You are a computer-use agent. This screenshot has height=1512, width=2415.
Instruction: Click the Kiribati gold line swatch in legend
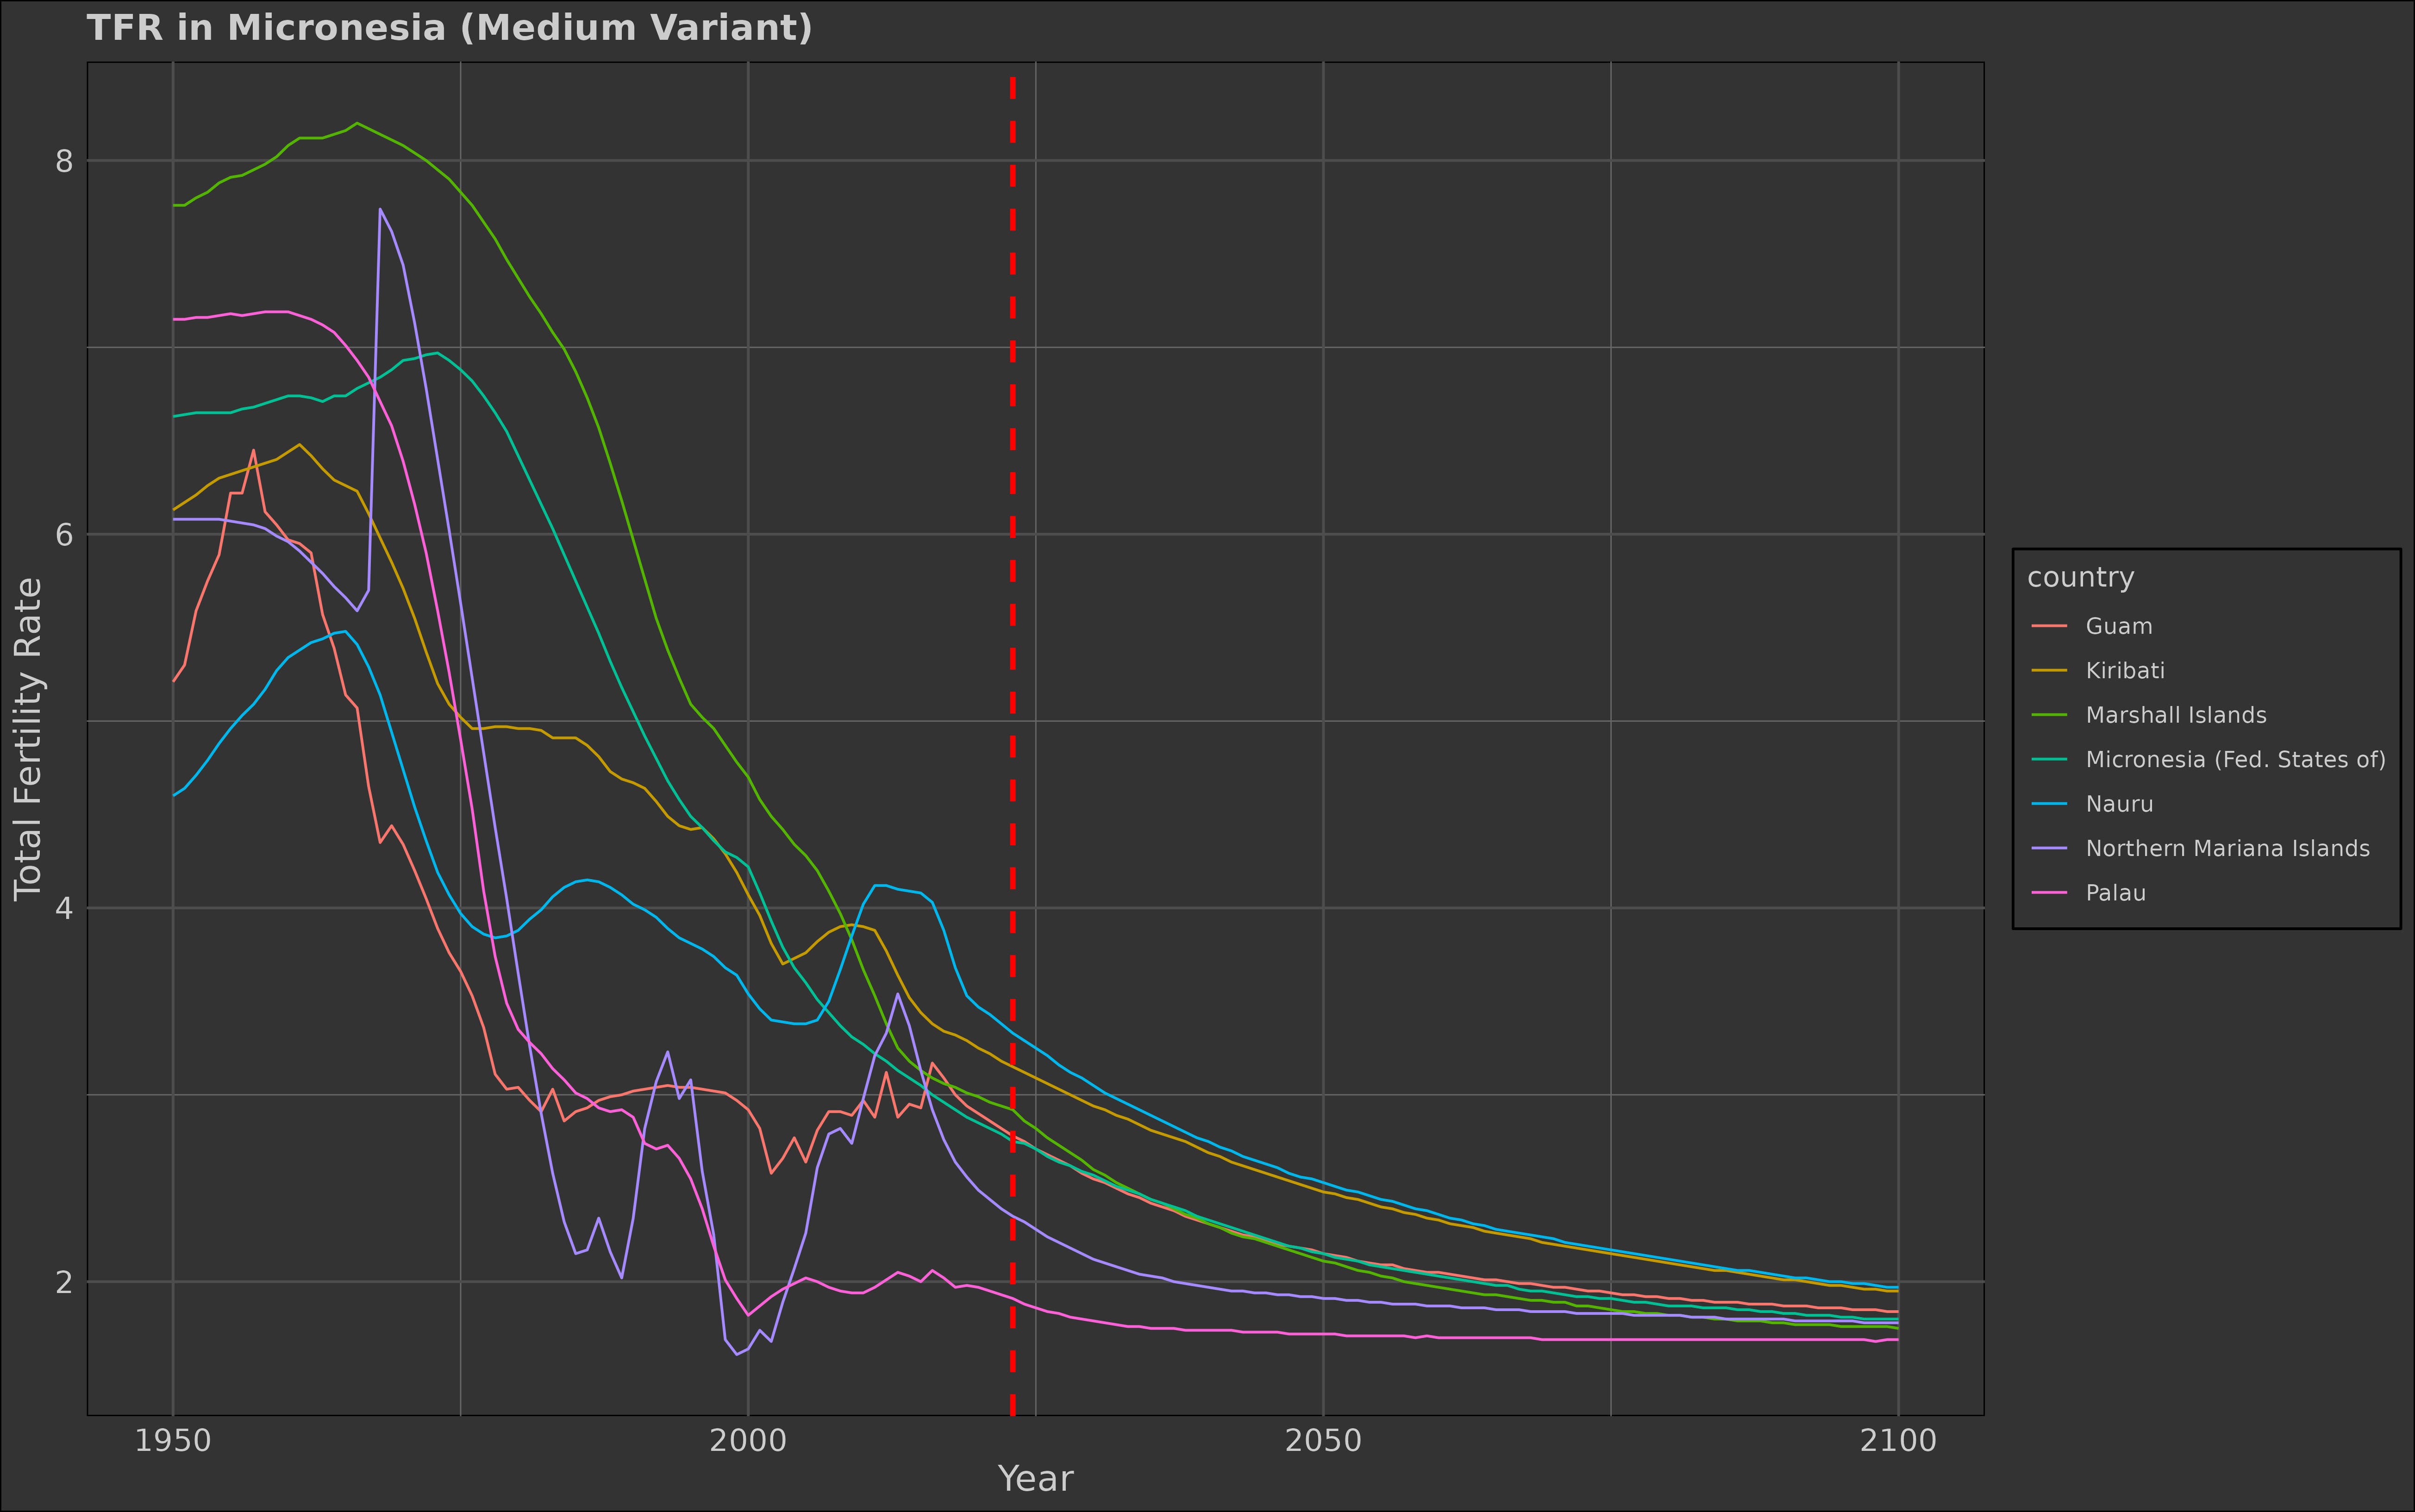pyautogui.click(x=2049, y=671)
